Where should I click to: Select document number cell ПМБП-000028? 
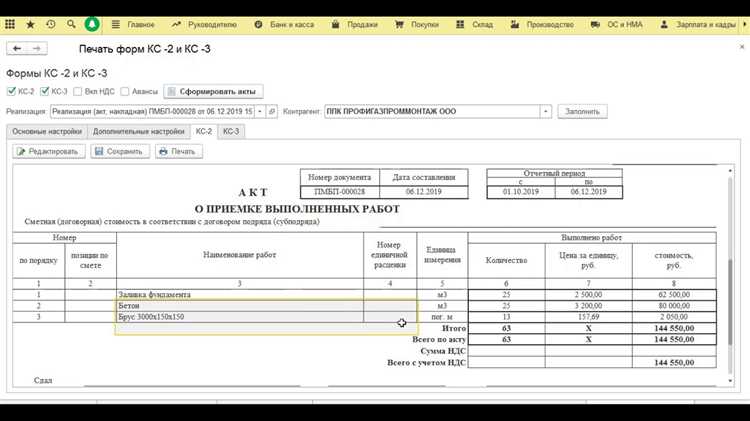[340, 192]
